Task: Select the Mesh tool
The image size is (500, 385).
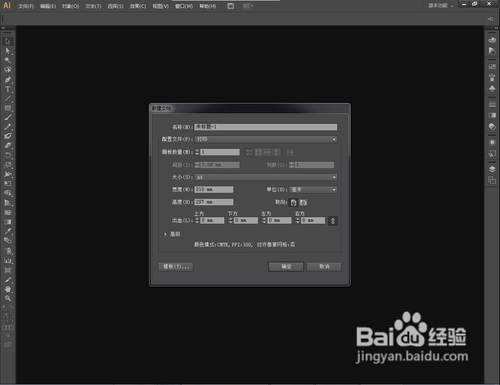Action: 8,212
